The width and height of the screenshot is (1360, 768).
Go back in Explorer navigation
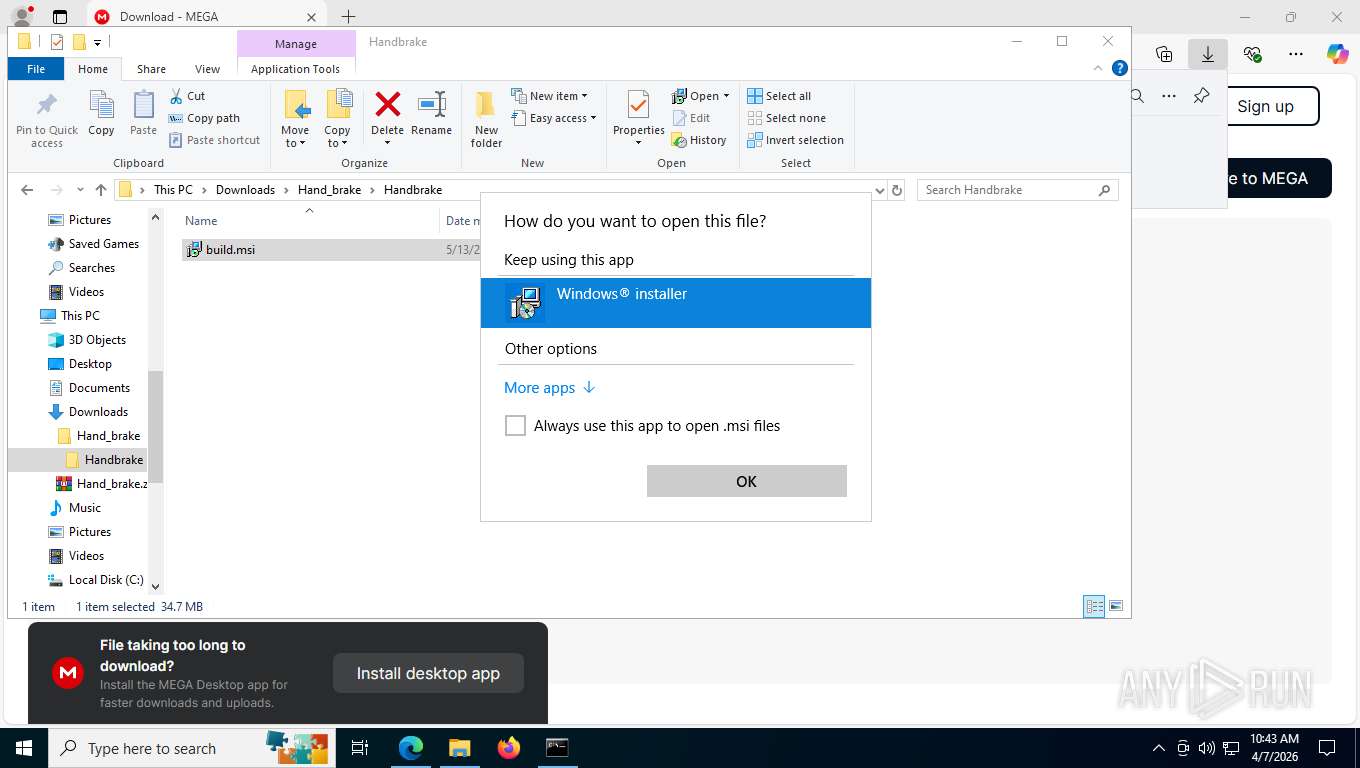click(x=27, y=190)
